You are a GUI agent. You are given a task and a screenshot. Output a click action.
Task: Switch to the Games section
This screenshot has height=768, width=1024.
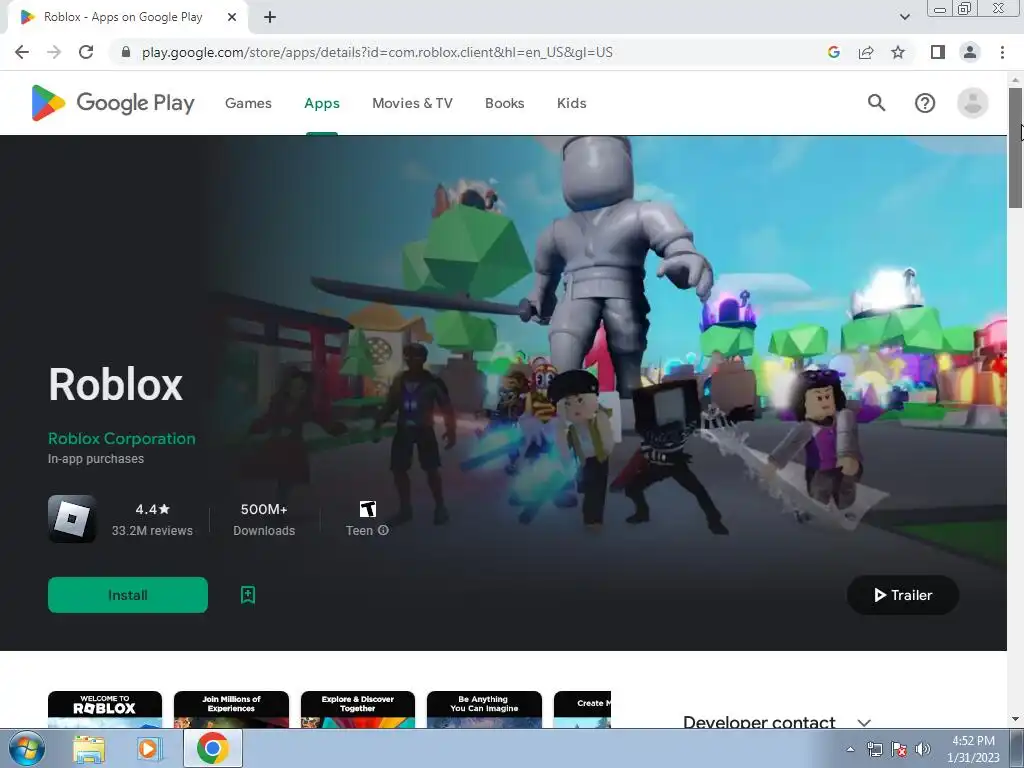point(248,103)
